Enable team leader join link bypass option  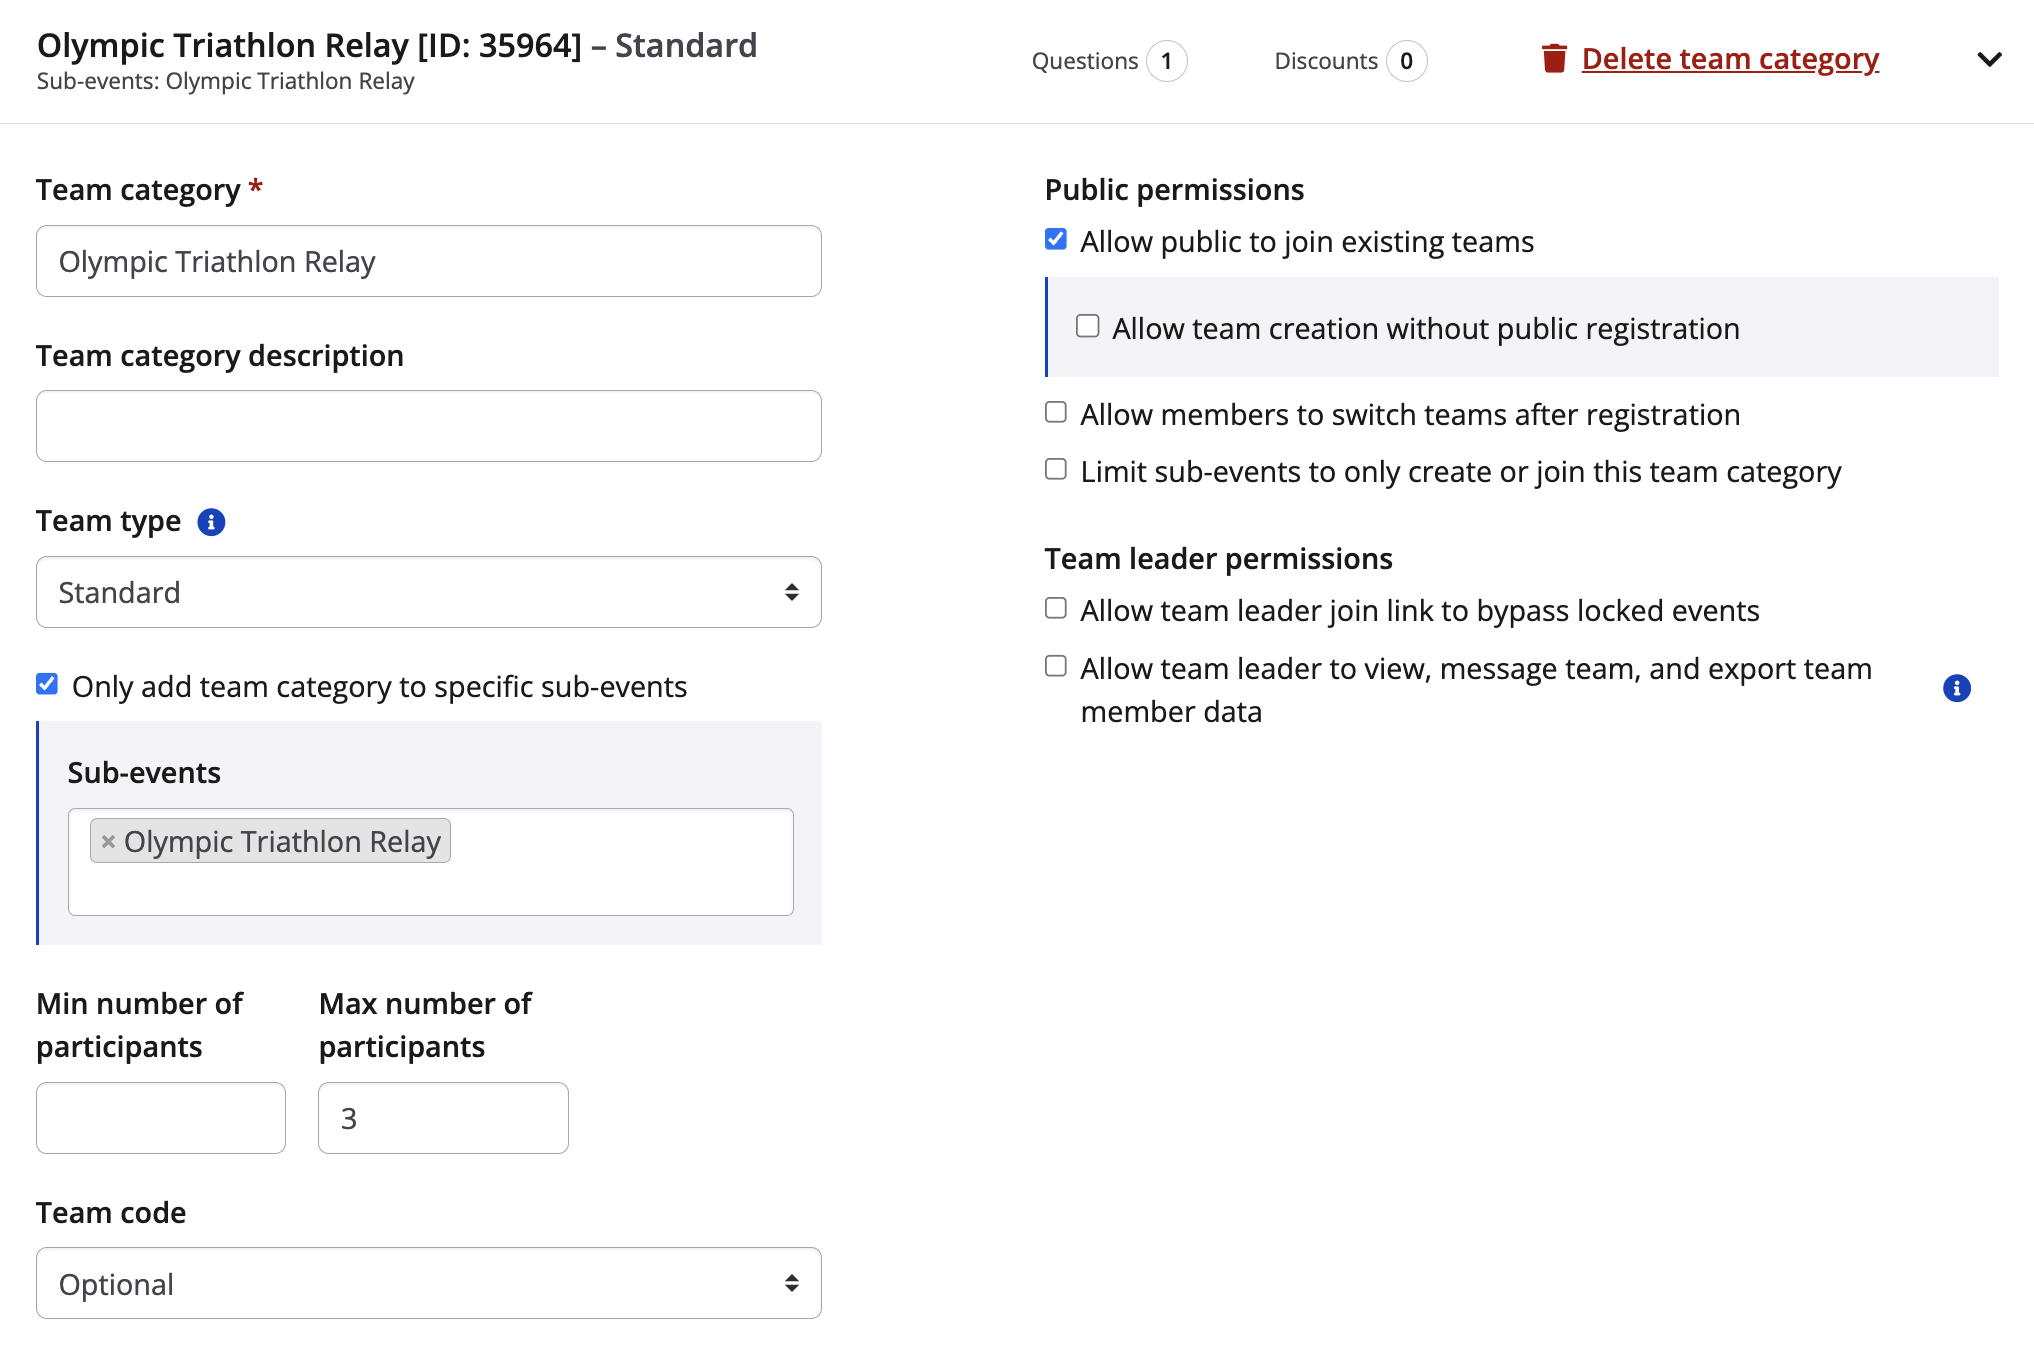[1056, 609]
